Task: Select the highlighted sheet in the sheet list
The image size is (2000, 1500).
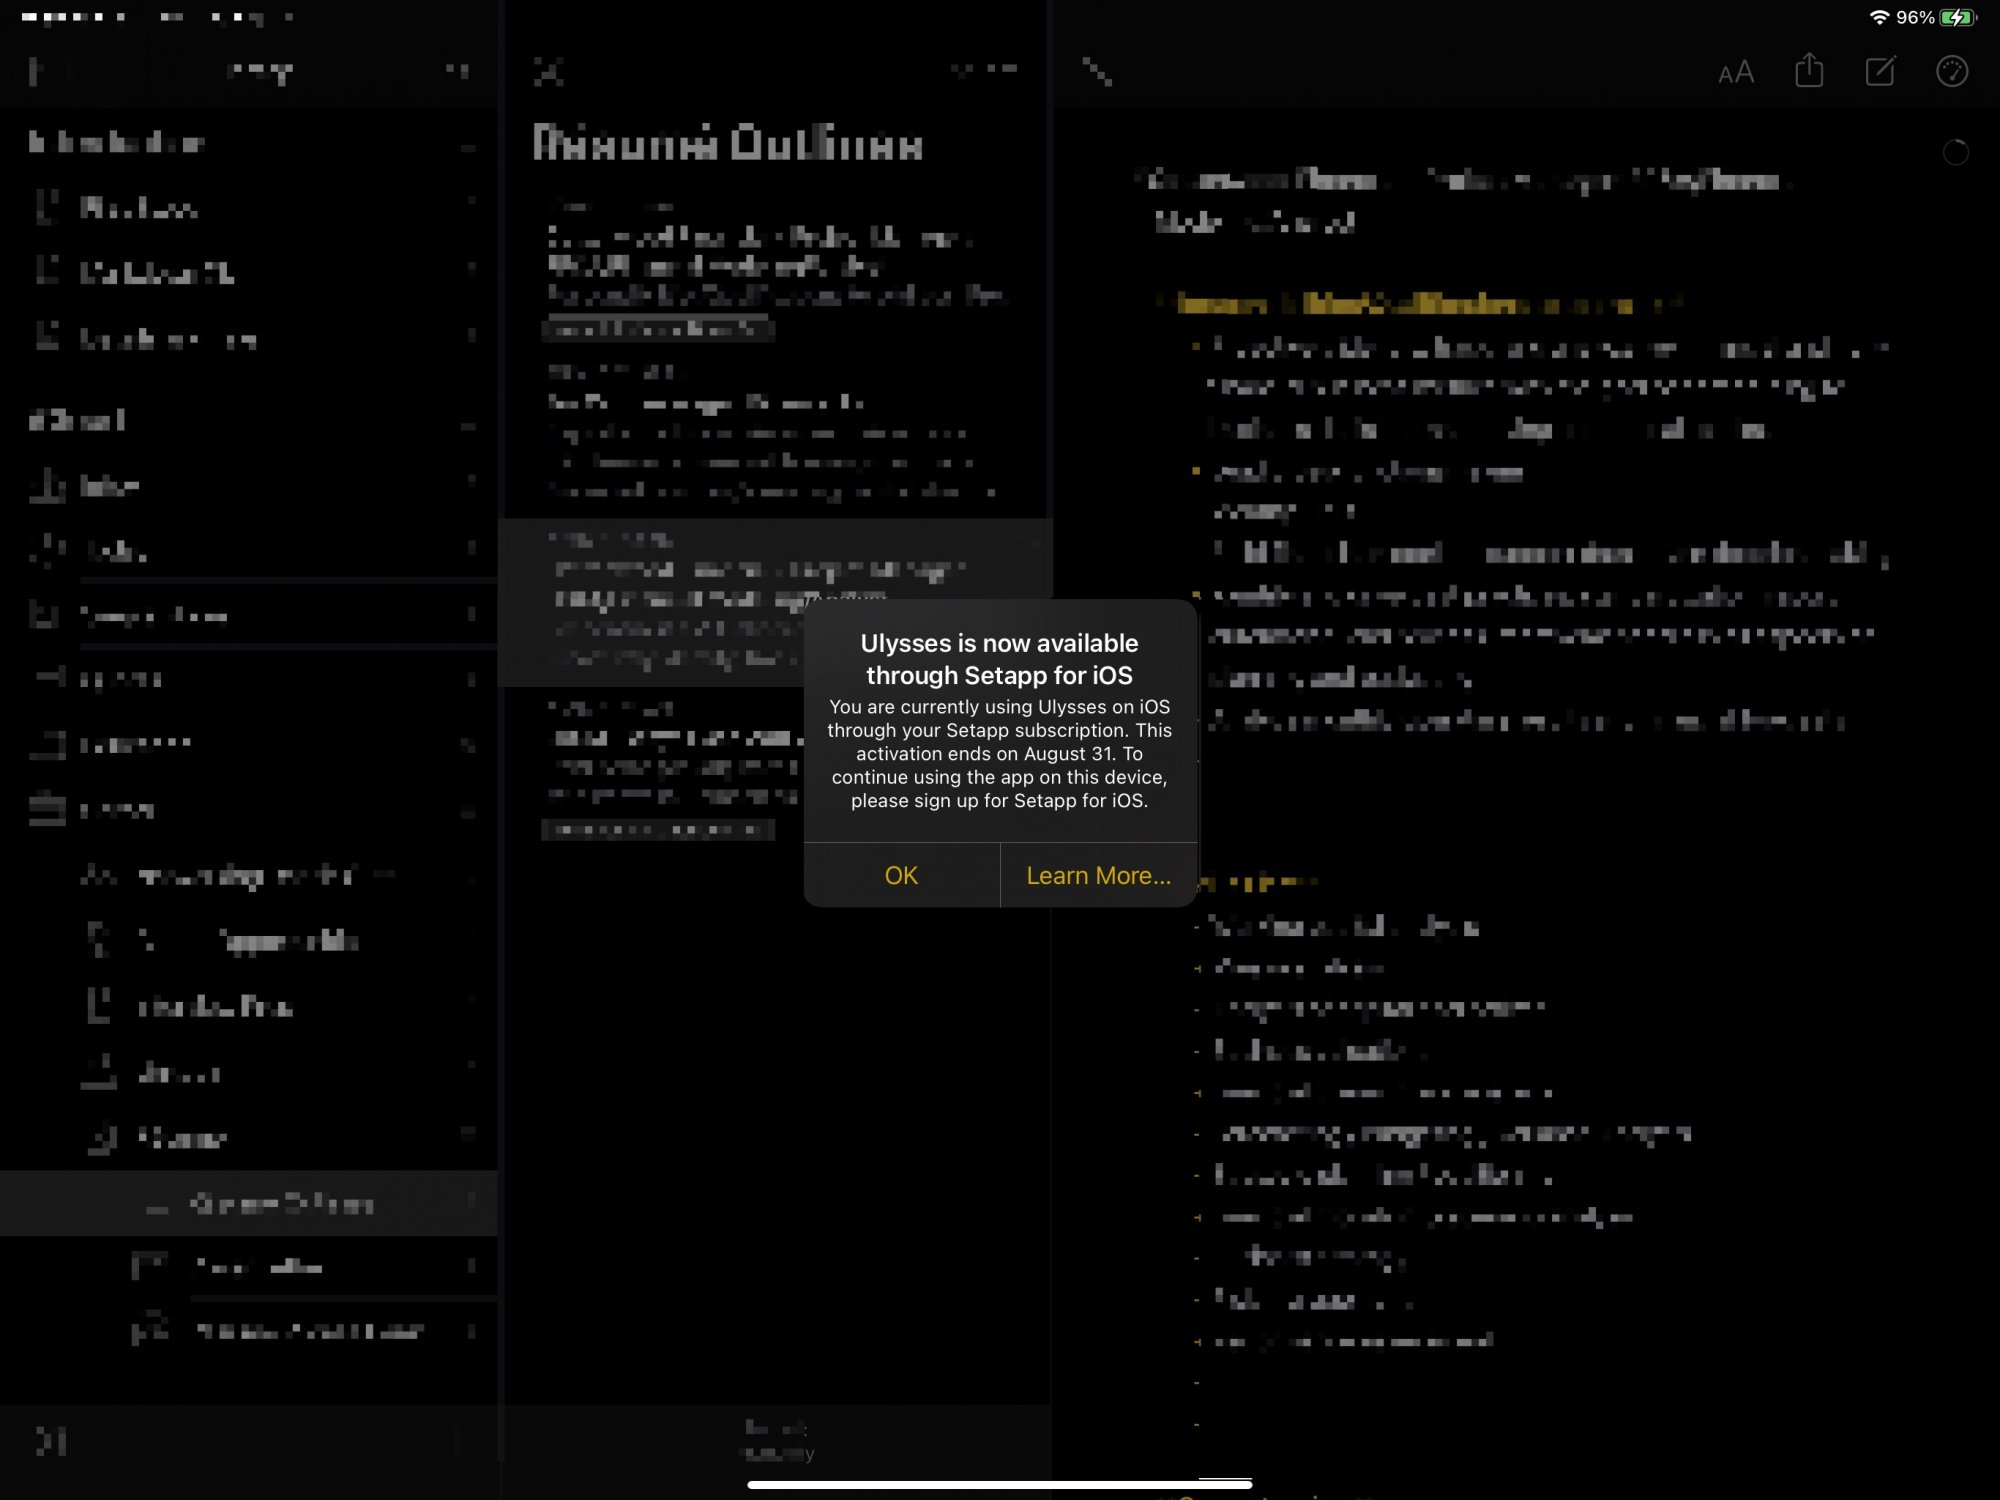Action: coord(775,602)
